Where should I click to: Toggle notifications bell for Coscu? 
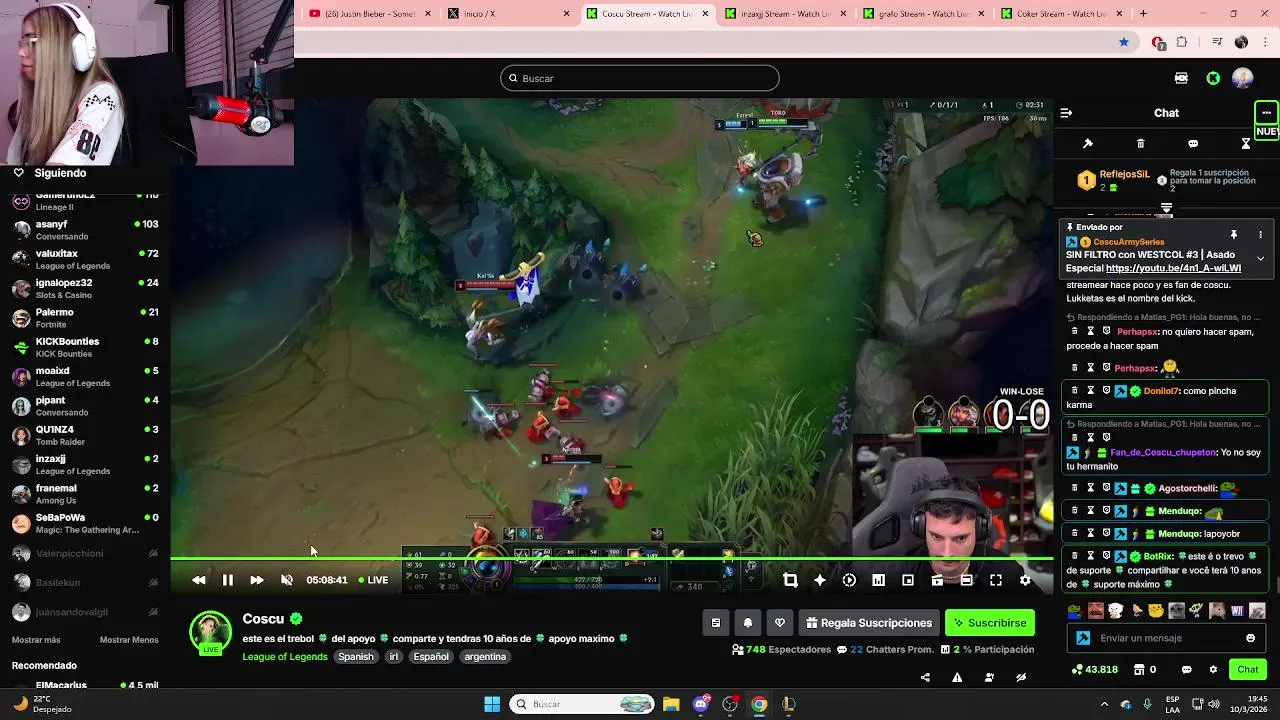[x=748, y=623]
